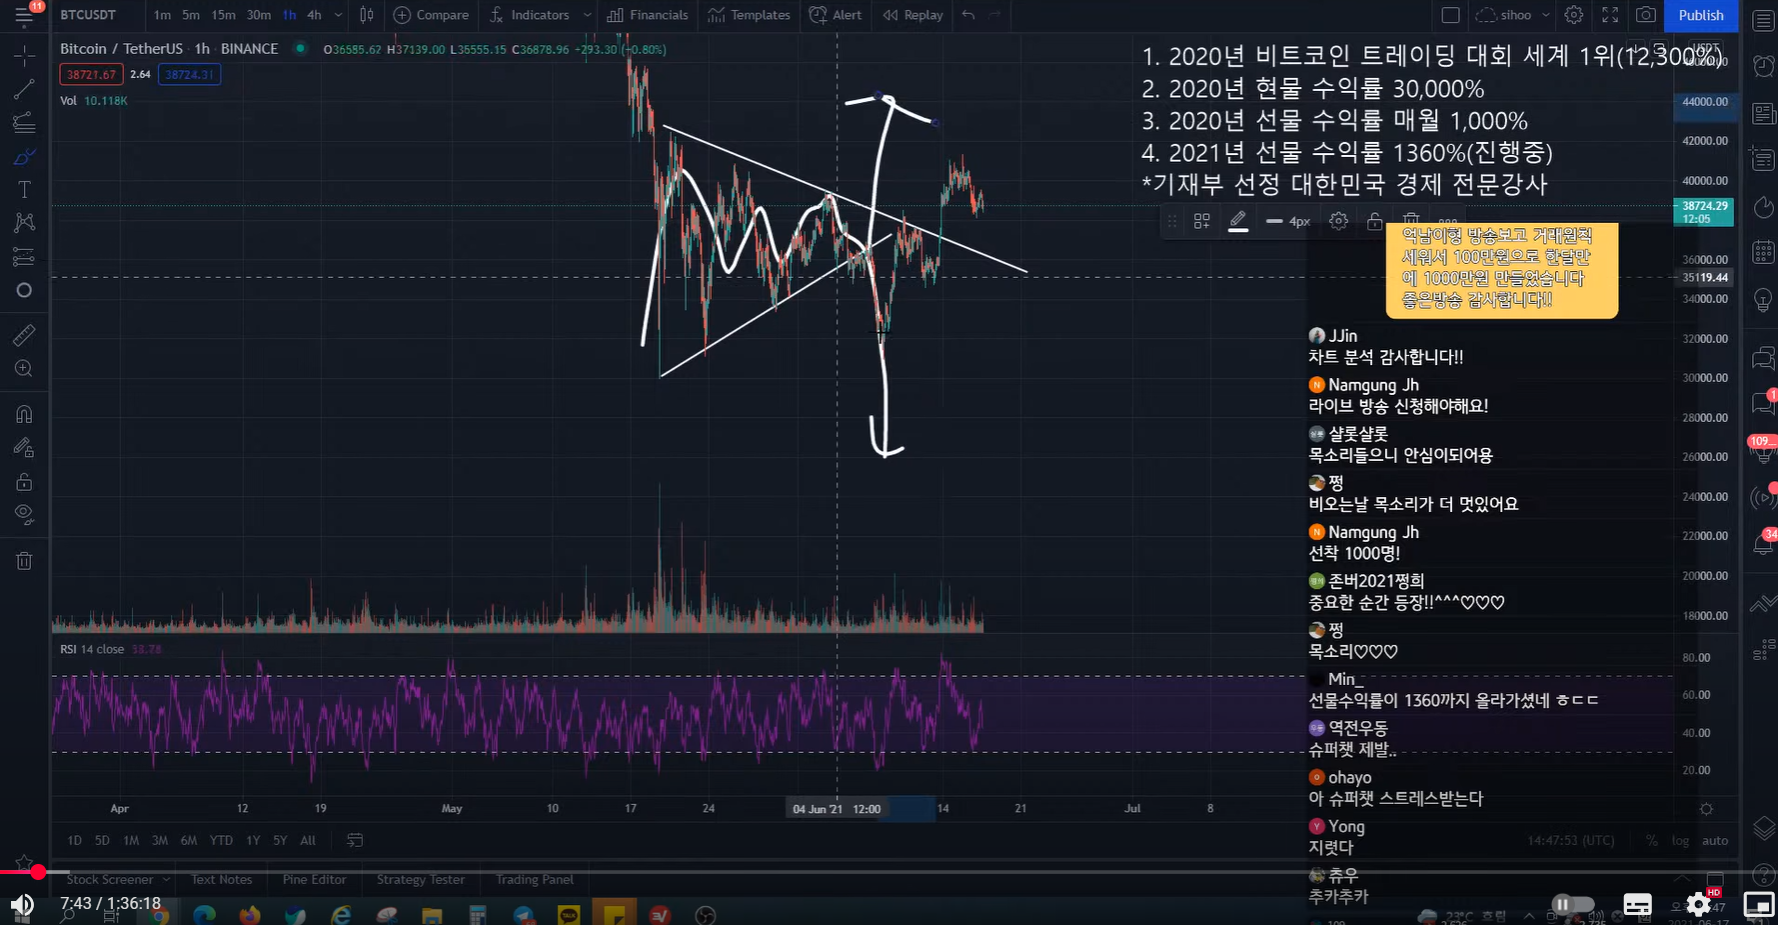This screenshot has height=925, width=1778.
Task: Toggle magnet mode for drawings
Action: (24, 414)
